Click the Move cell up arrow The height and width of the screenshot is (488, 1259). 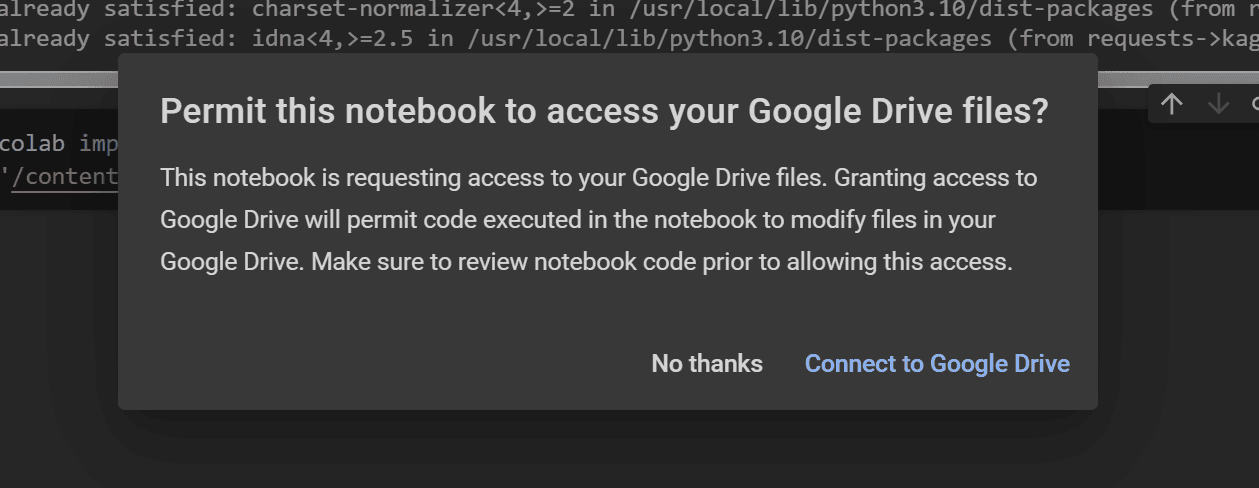pyautogui.click(x=1171, y=104)
